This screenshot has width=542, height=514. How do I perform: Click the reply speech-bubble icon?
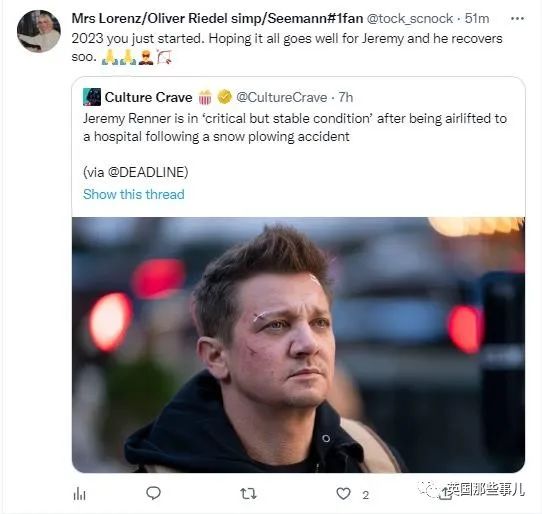click(153, 493)
